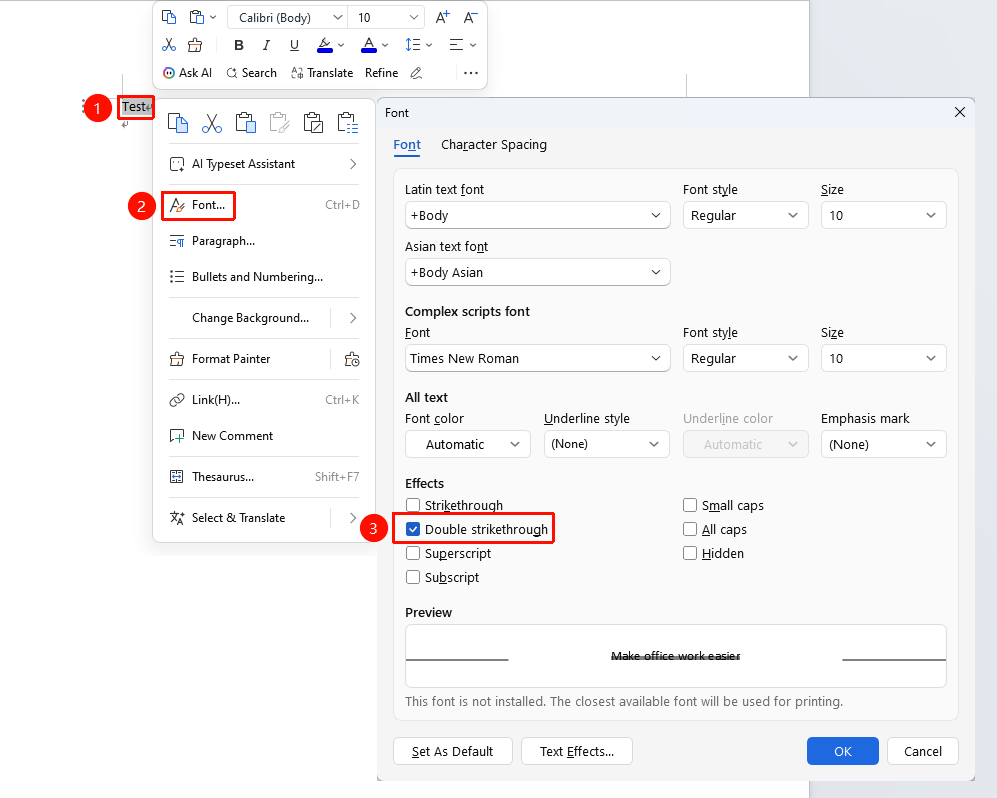Show more mini toolbar options (three dots)
Screen dimensions: 997x798
(471, 72)
